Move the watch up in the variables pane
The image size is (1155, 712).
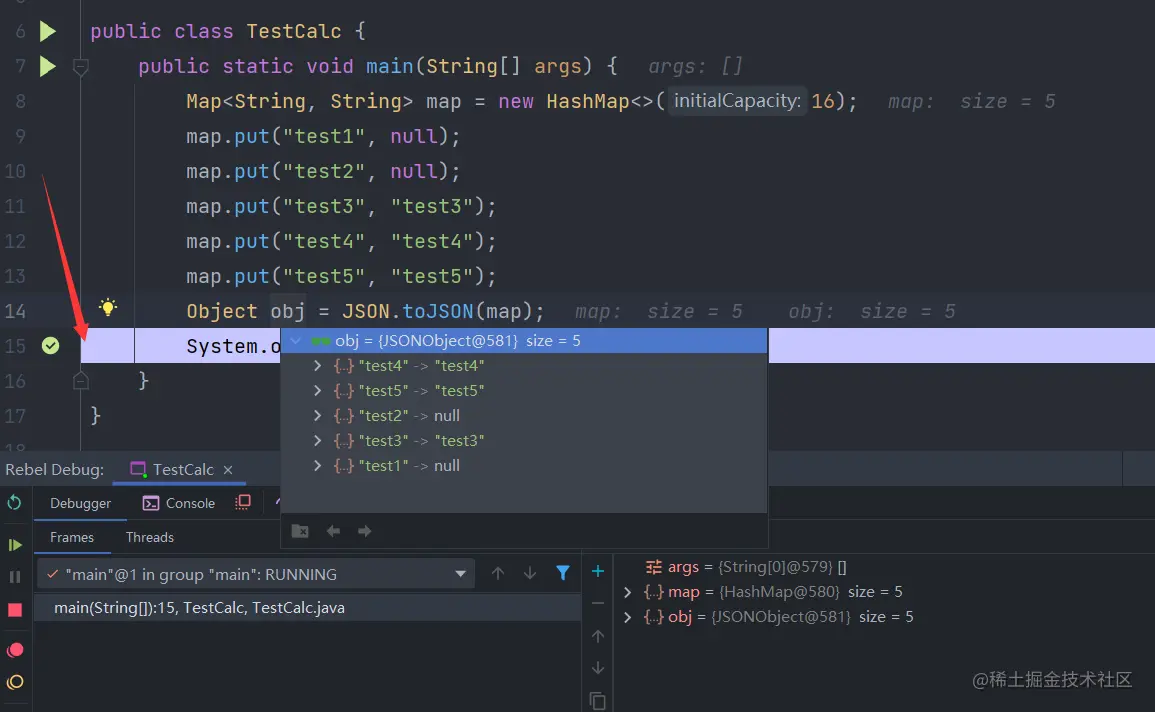[598, 636]
